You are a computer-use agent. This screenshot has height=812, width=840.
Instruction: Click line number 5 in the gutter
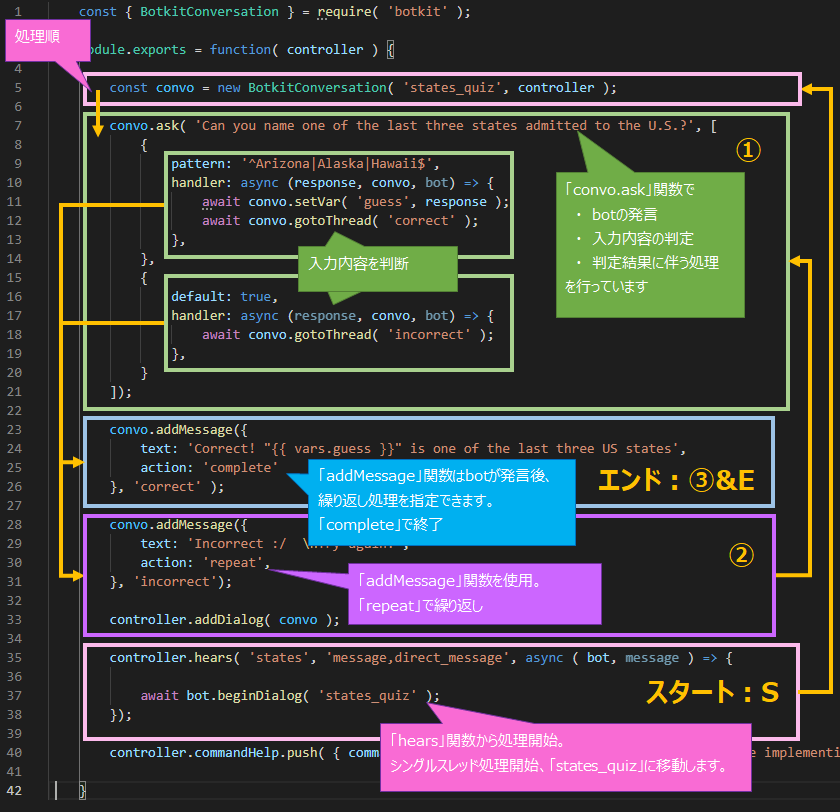(17, 87)
